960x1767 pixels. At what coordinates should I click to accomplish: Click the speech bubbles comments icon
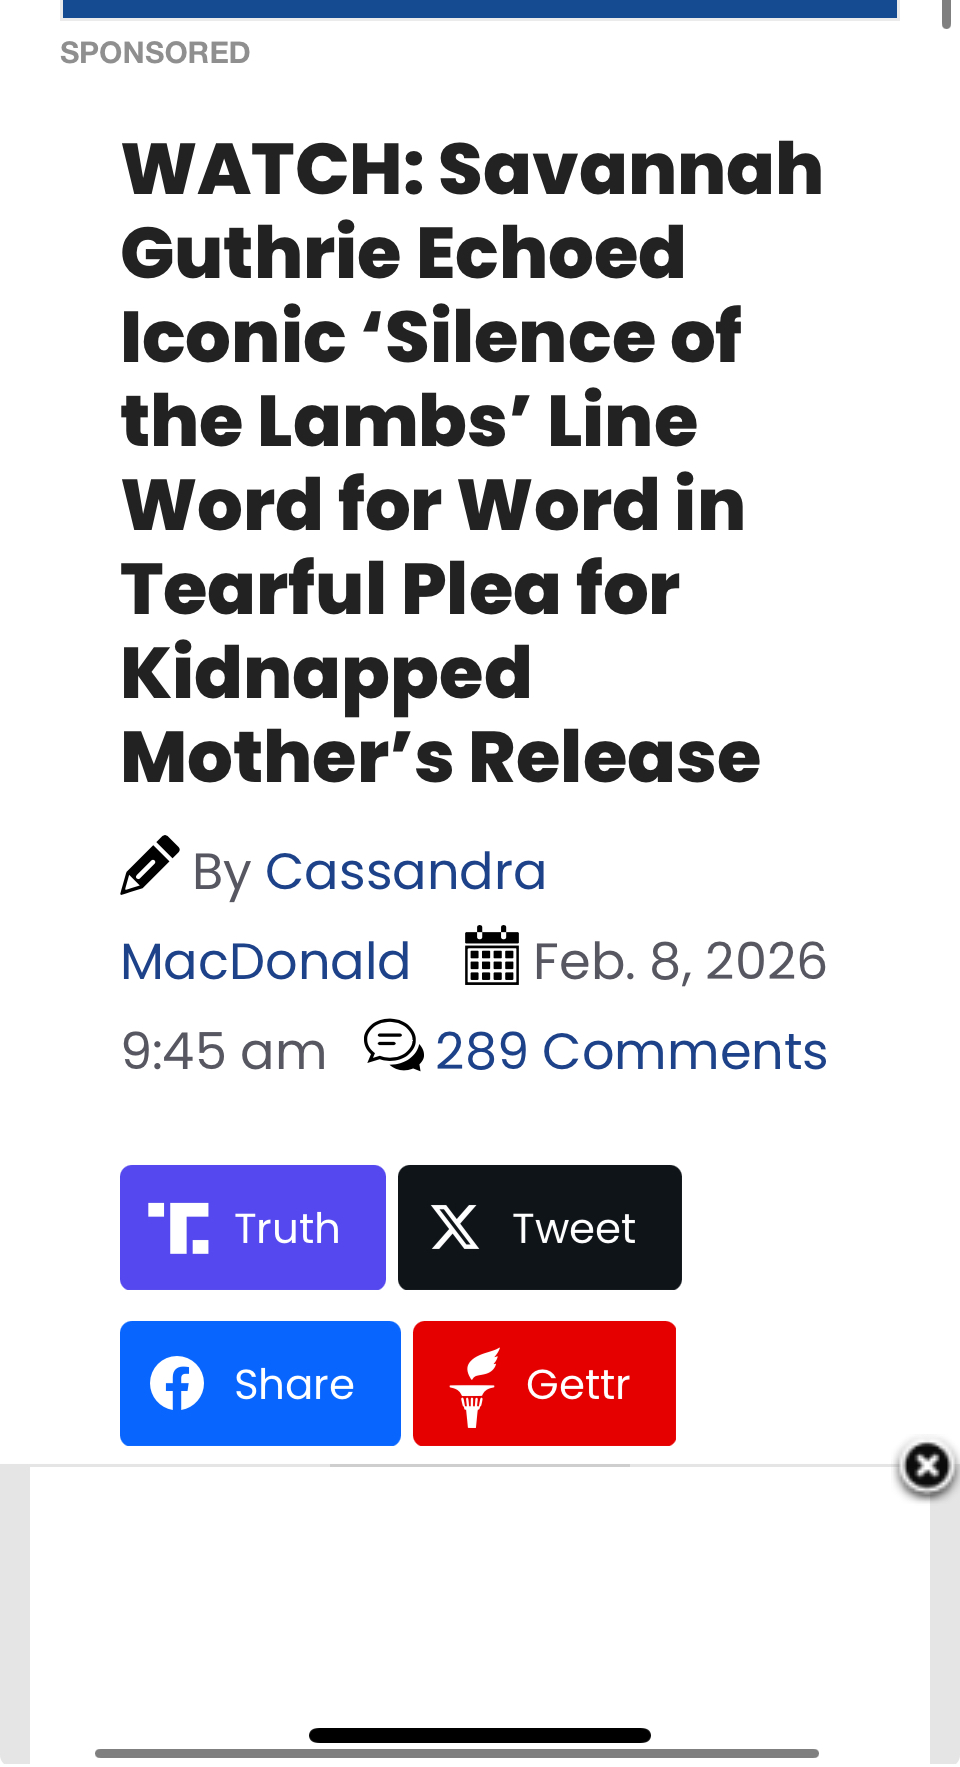(x=394, y=1046)
